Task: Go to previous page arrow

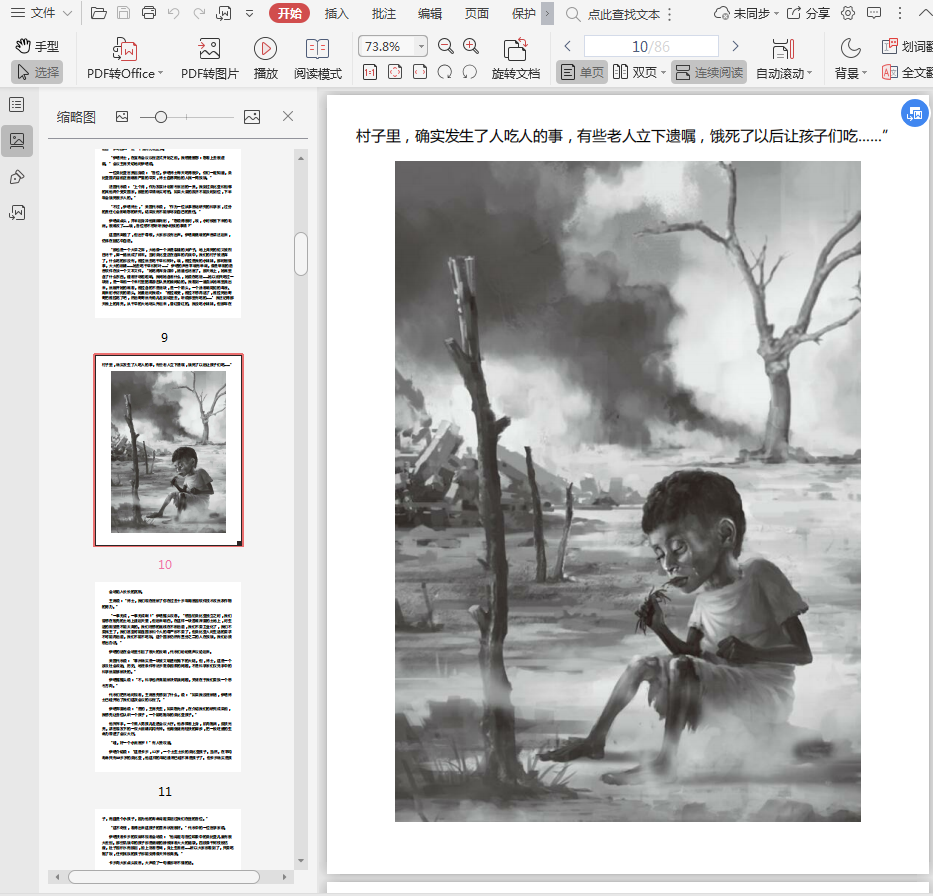Action: coord(567,46)
